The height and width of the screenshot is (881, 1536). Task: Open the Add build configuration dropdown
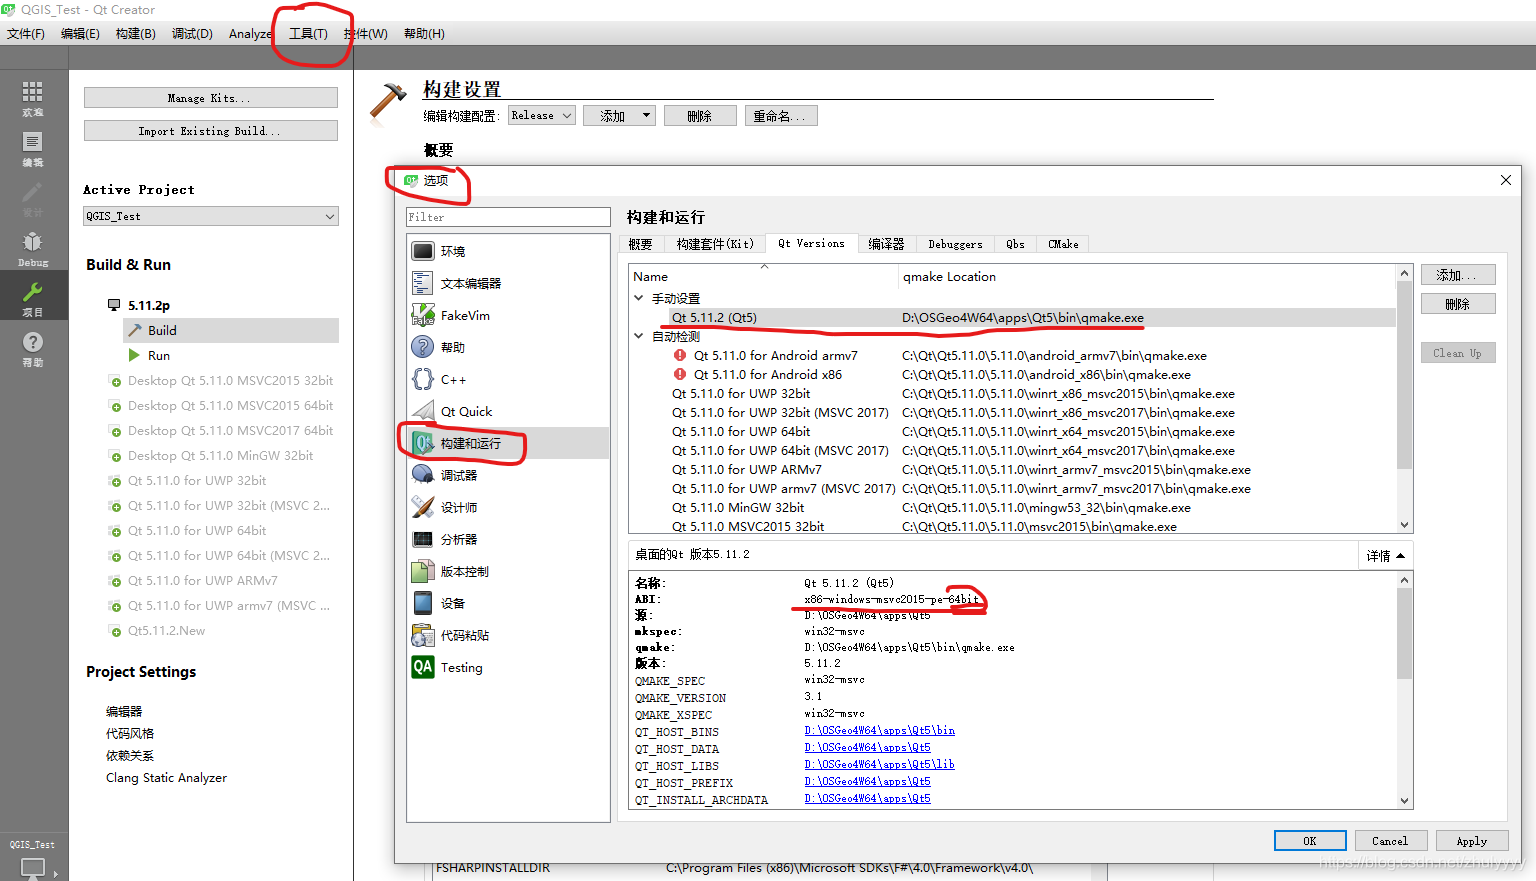[x=619, y=116]
